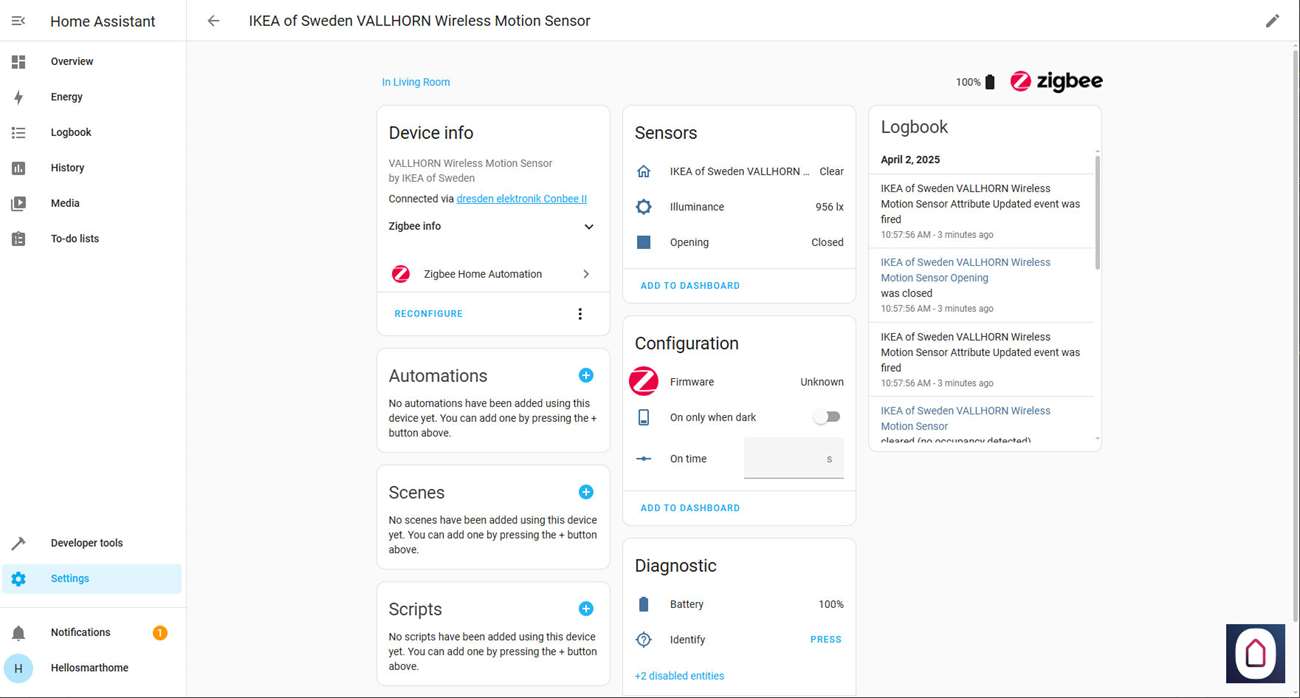Add a new automation plus icon
Screen dimensions: 1300x698
586,375
